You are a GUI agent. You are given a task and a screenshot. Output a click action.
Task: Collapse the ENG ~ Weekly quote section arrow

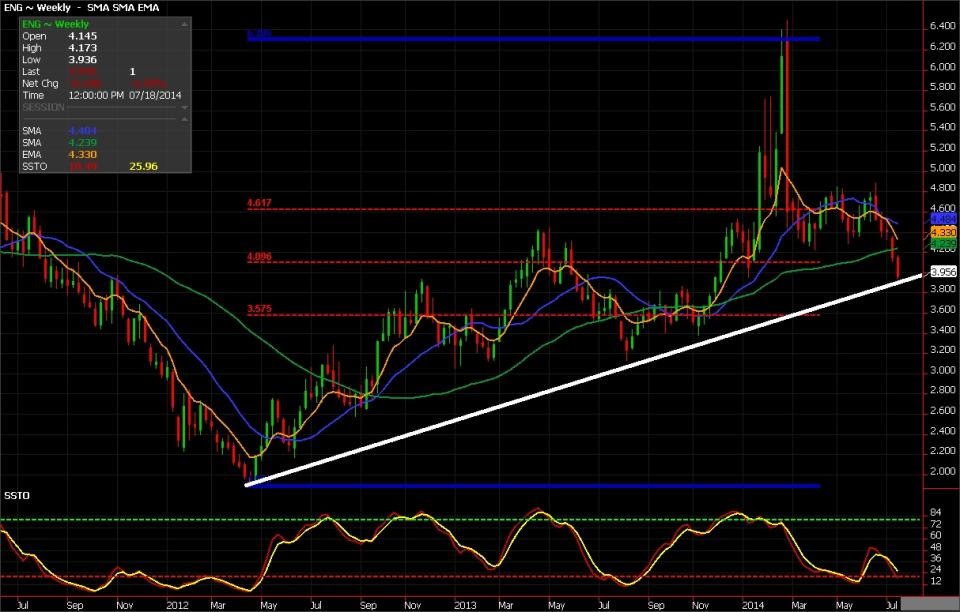[x=184, y=24]
